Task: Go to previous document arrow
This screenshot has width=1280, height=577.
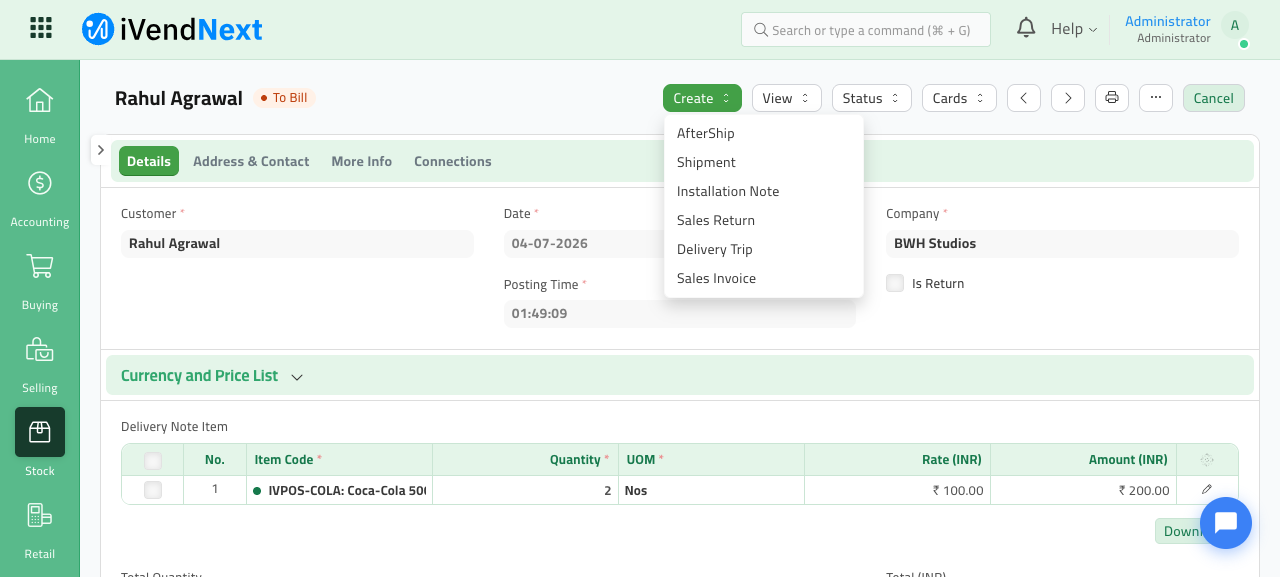Action: (x=1024, y=98)
